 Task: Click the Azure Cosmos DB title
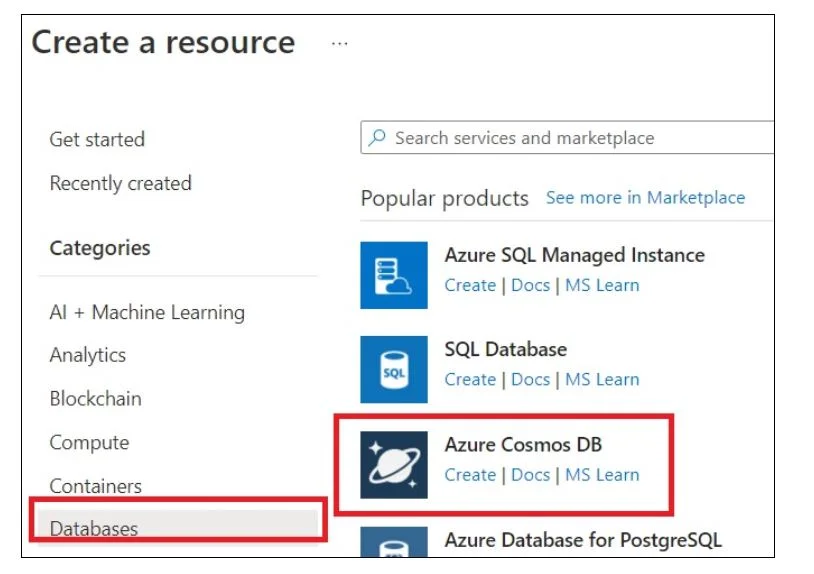(x=523, y=445)
